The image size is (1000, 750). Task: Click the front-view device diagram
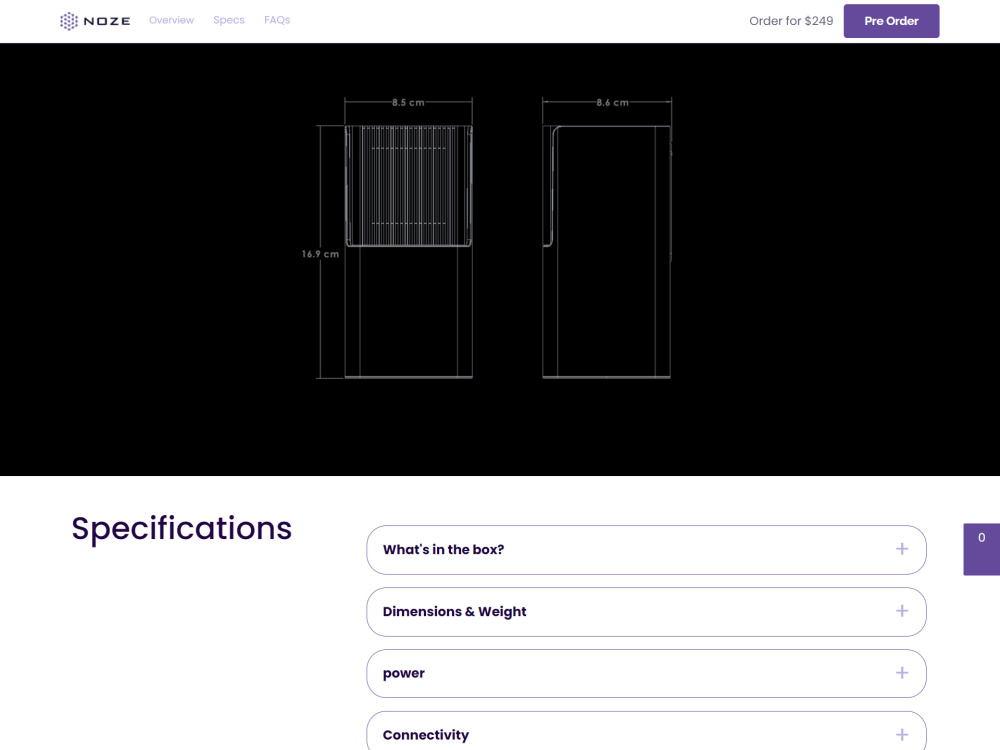(409, 251)
